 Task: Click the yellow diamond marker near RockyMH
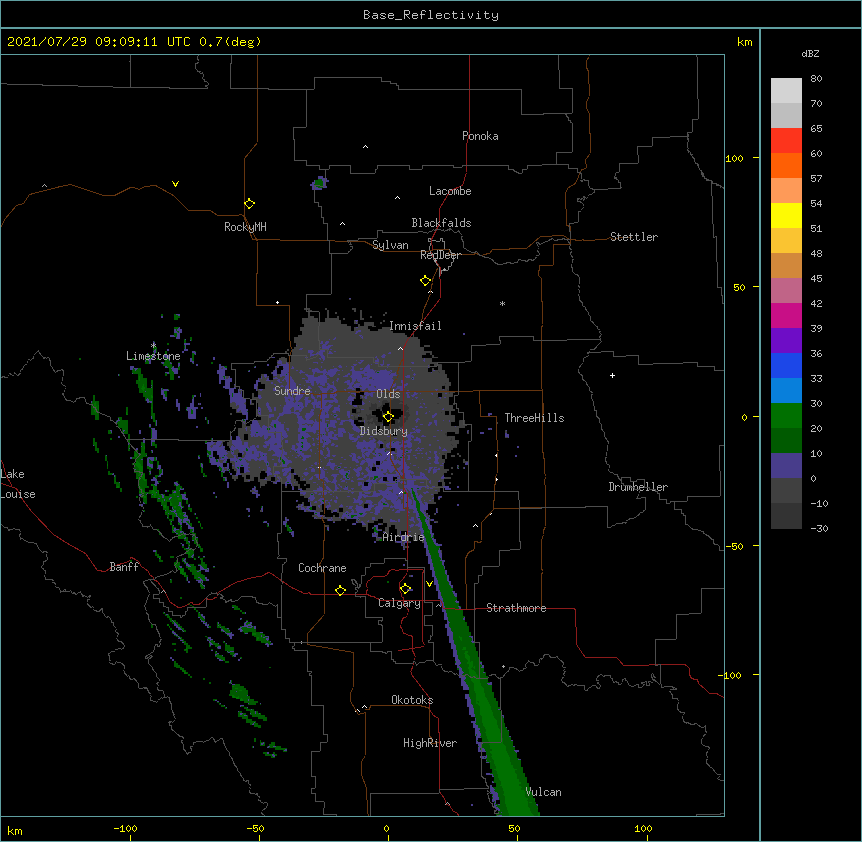point(249,204)
